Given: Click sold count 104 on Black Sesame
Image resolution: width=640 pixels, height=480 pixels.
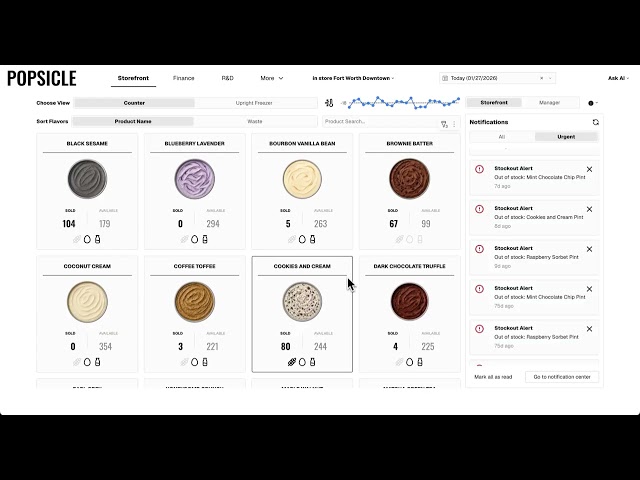Looking at the screenshot, I should tap(69, 224).
